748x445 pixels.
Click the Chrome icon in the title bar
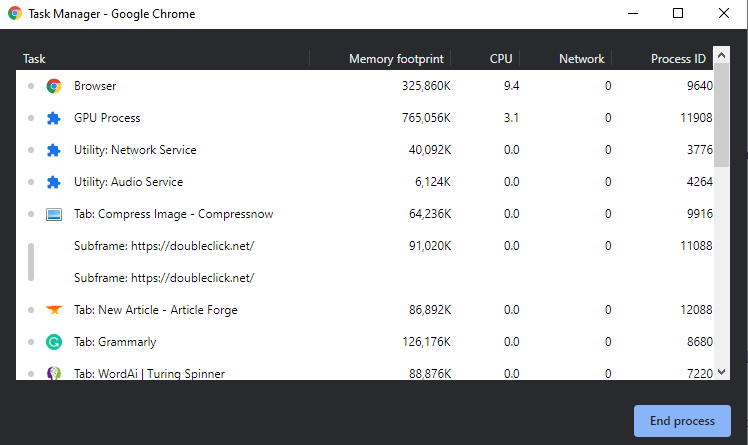(14, 14)
